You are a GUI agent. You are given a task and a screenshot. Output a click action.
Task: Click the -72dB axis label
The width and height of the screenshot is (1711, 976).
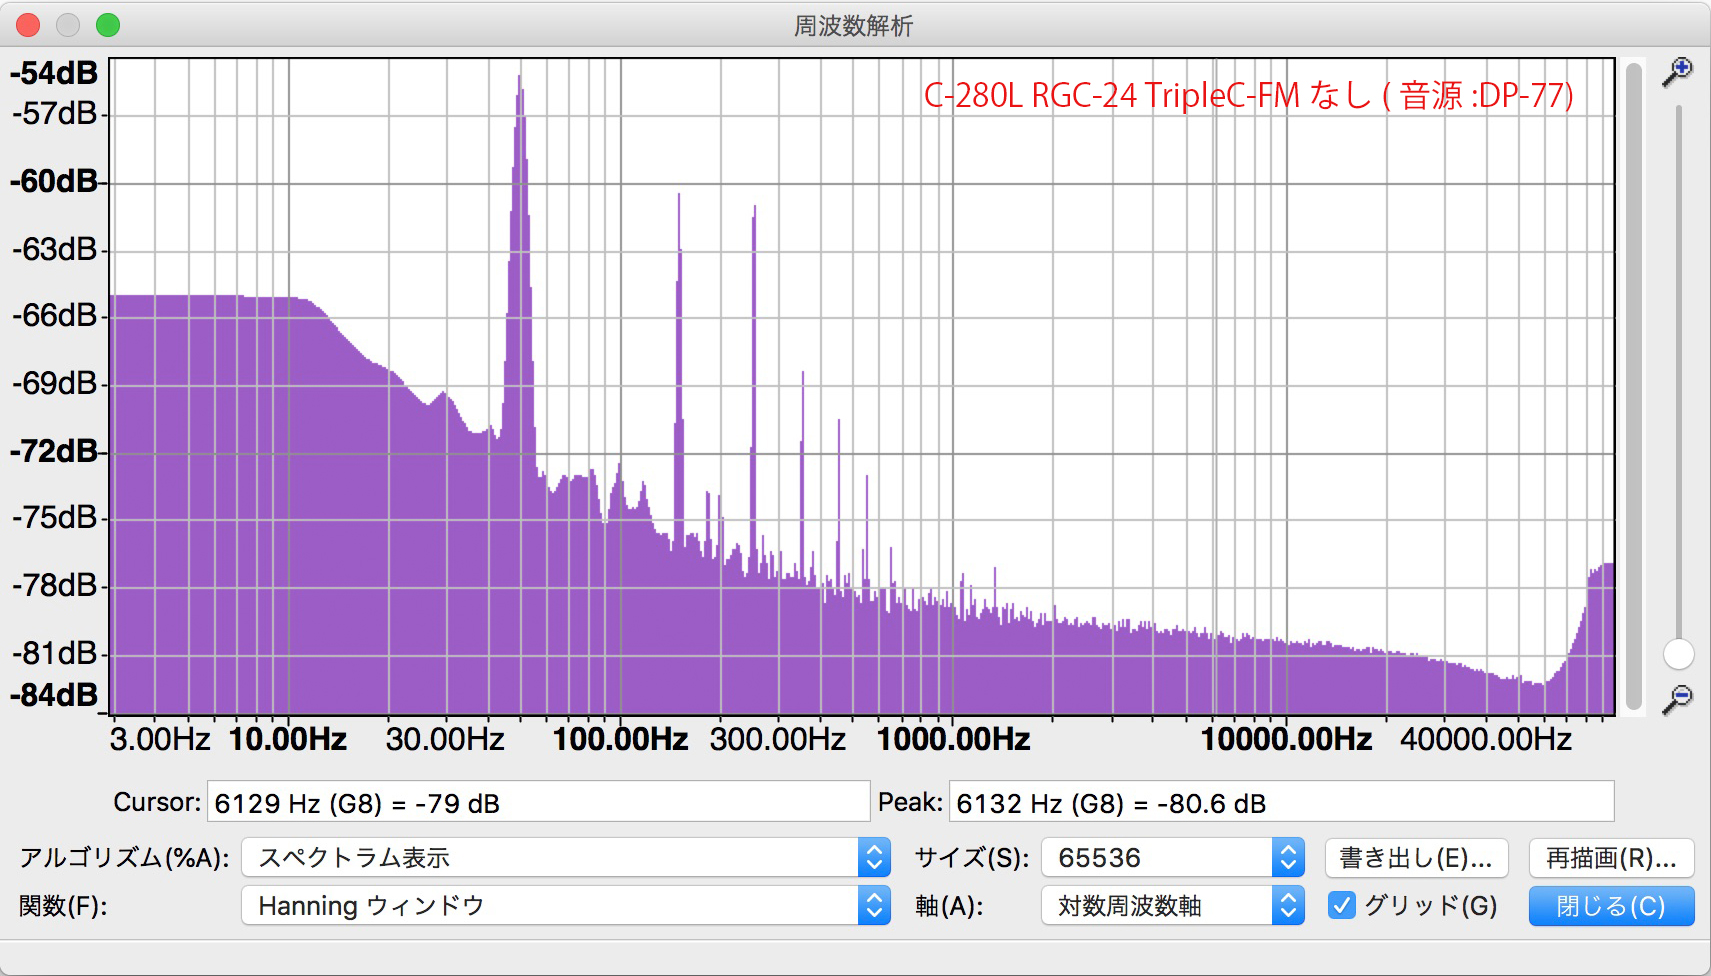click(54, 451)
